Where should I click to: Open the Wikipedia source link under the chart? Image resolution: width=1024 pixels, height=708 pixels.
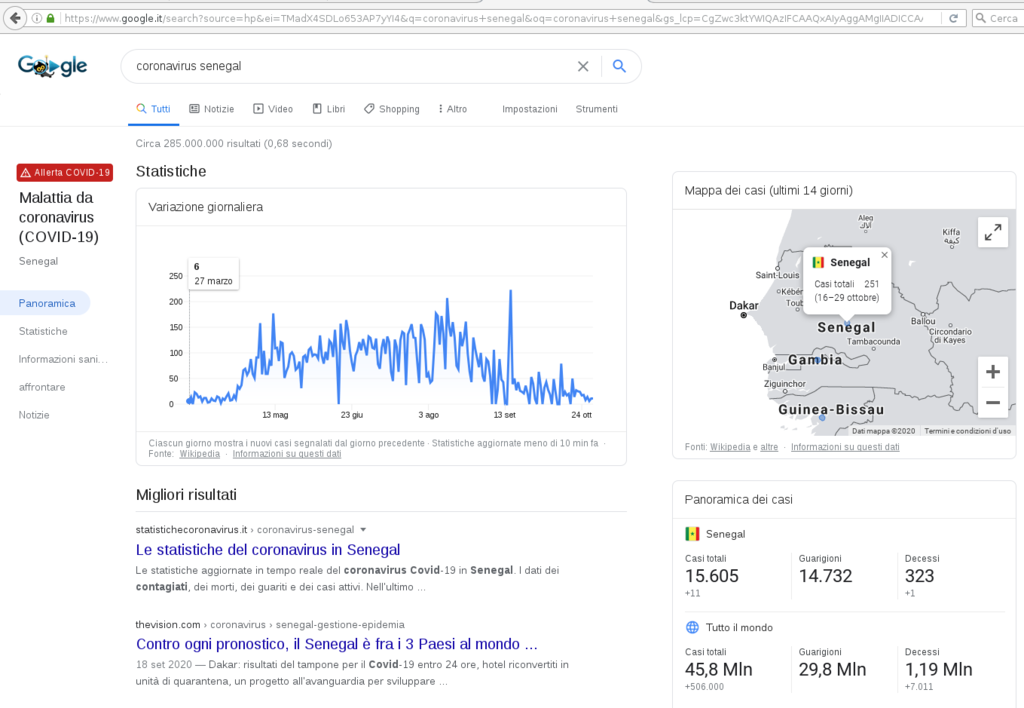tap(200, 454)
